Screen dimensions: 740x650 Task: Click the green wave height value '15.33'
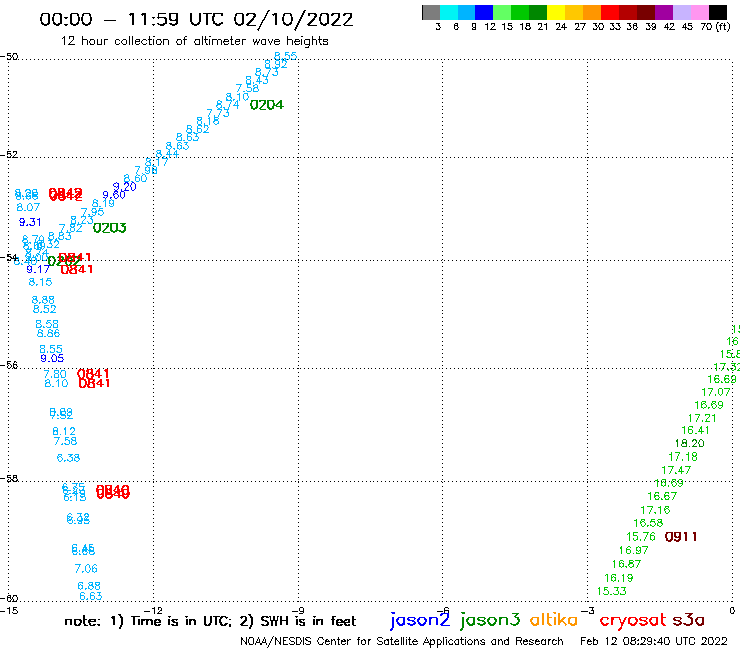[x=612, y=591]
